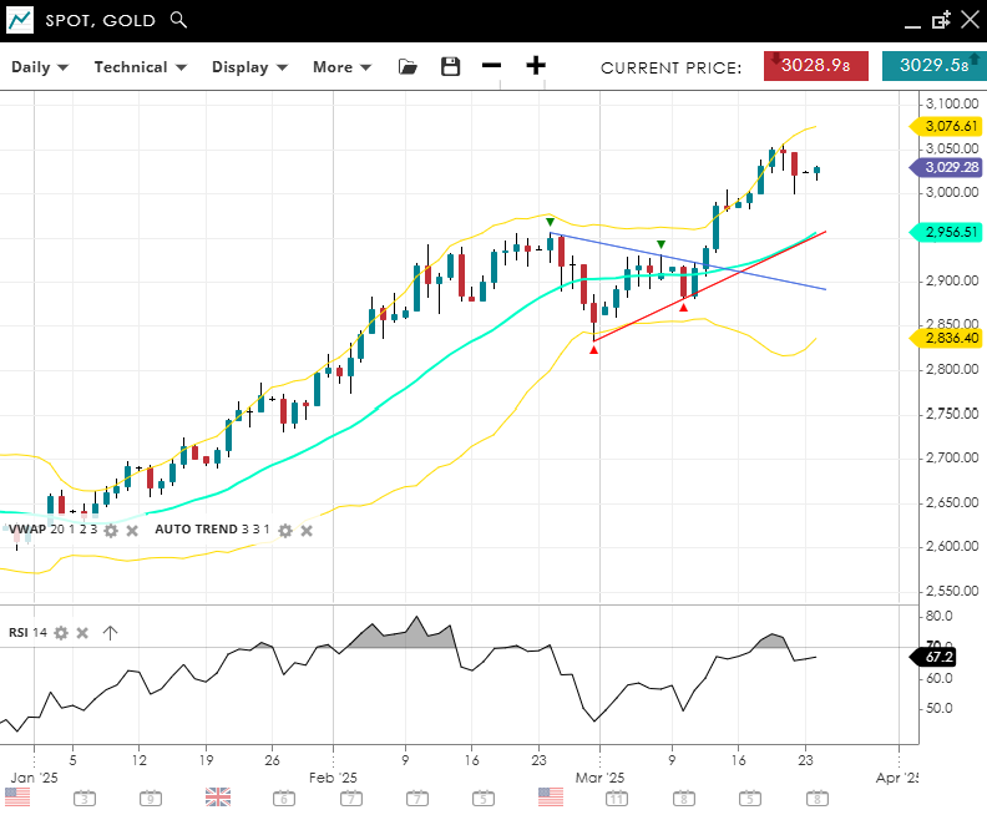Image resolution: width=987 pixels, height=815 pixels.
Task: Zoom out with the minus icon
Action: (x=491, y=67)
